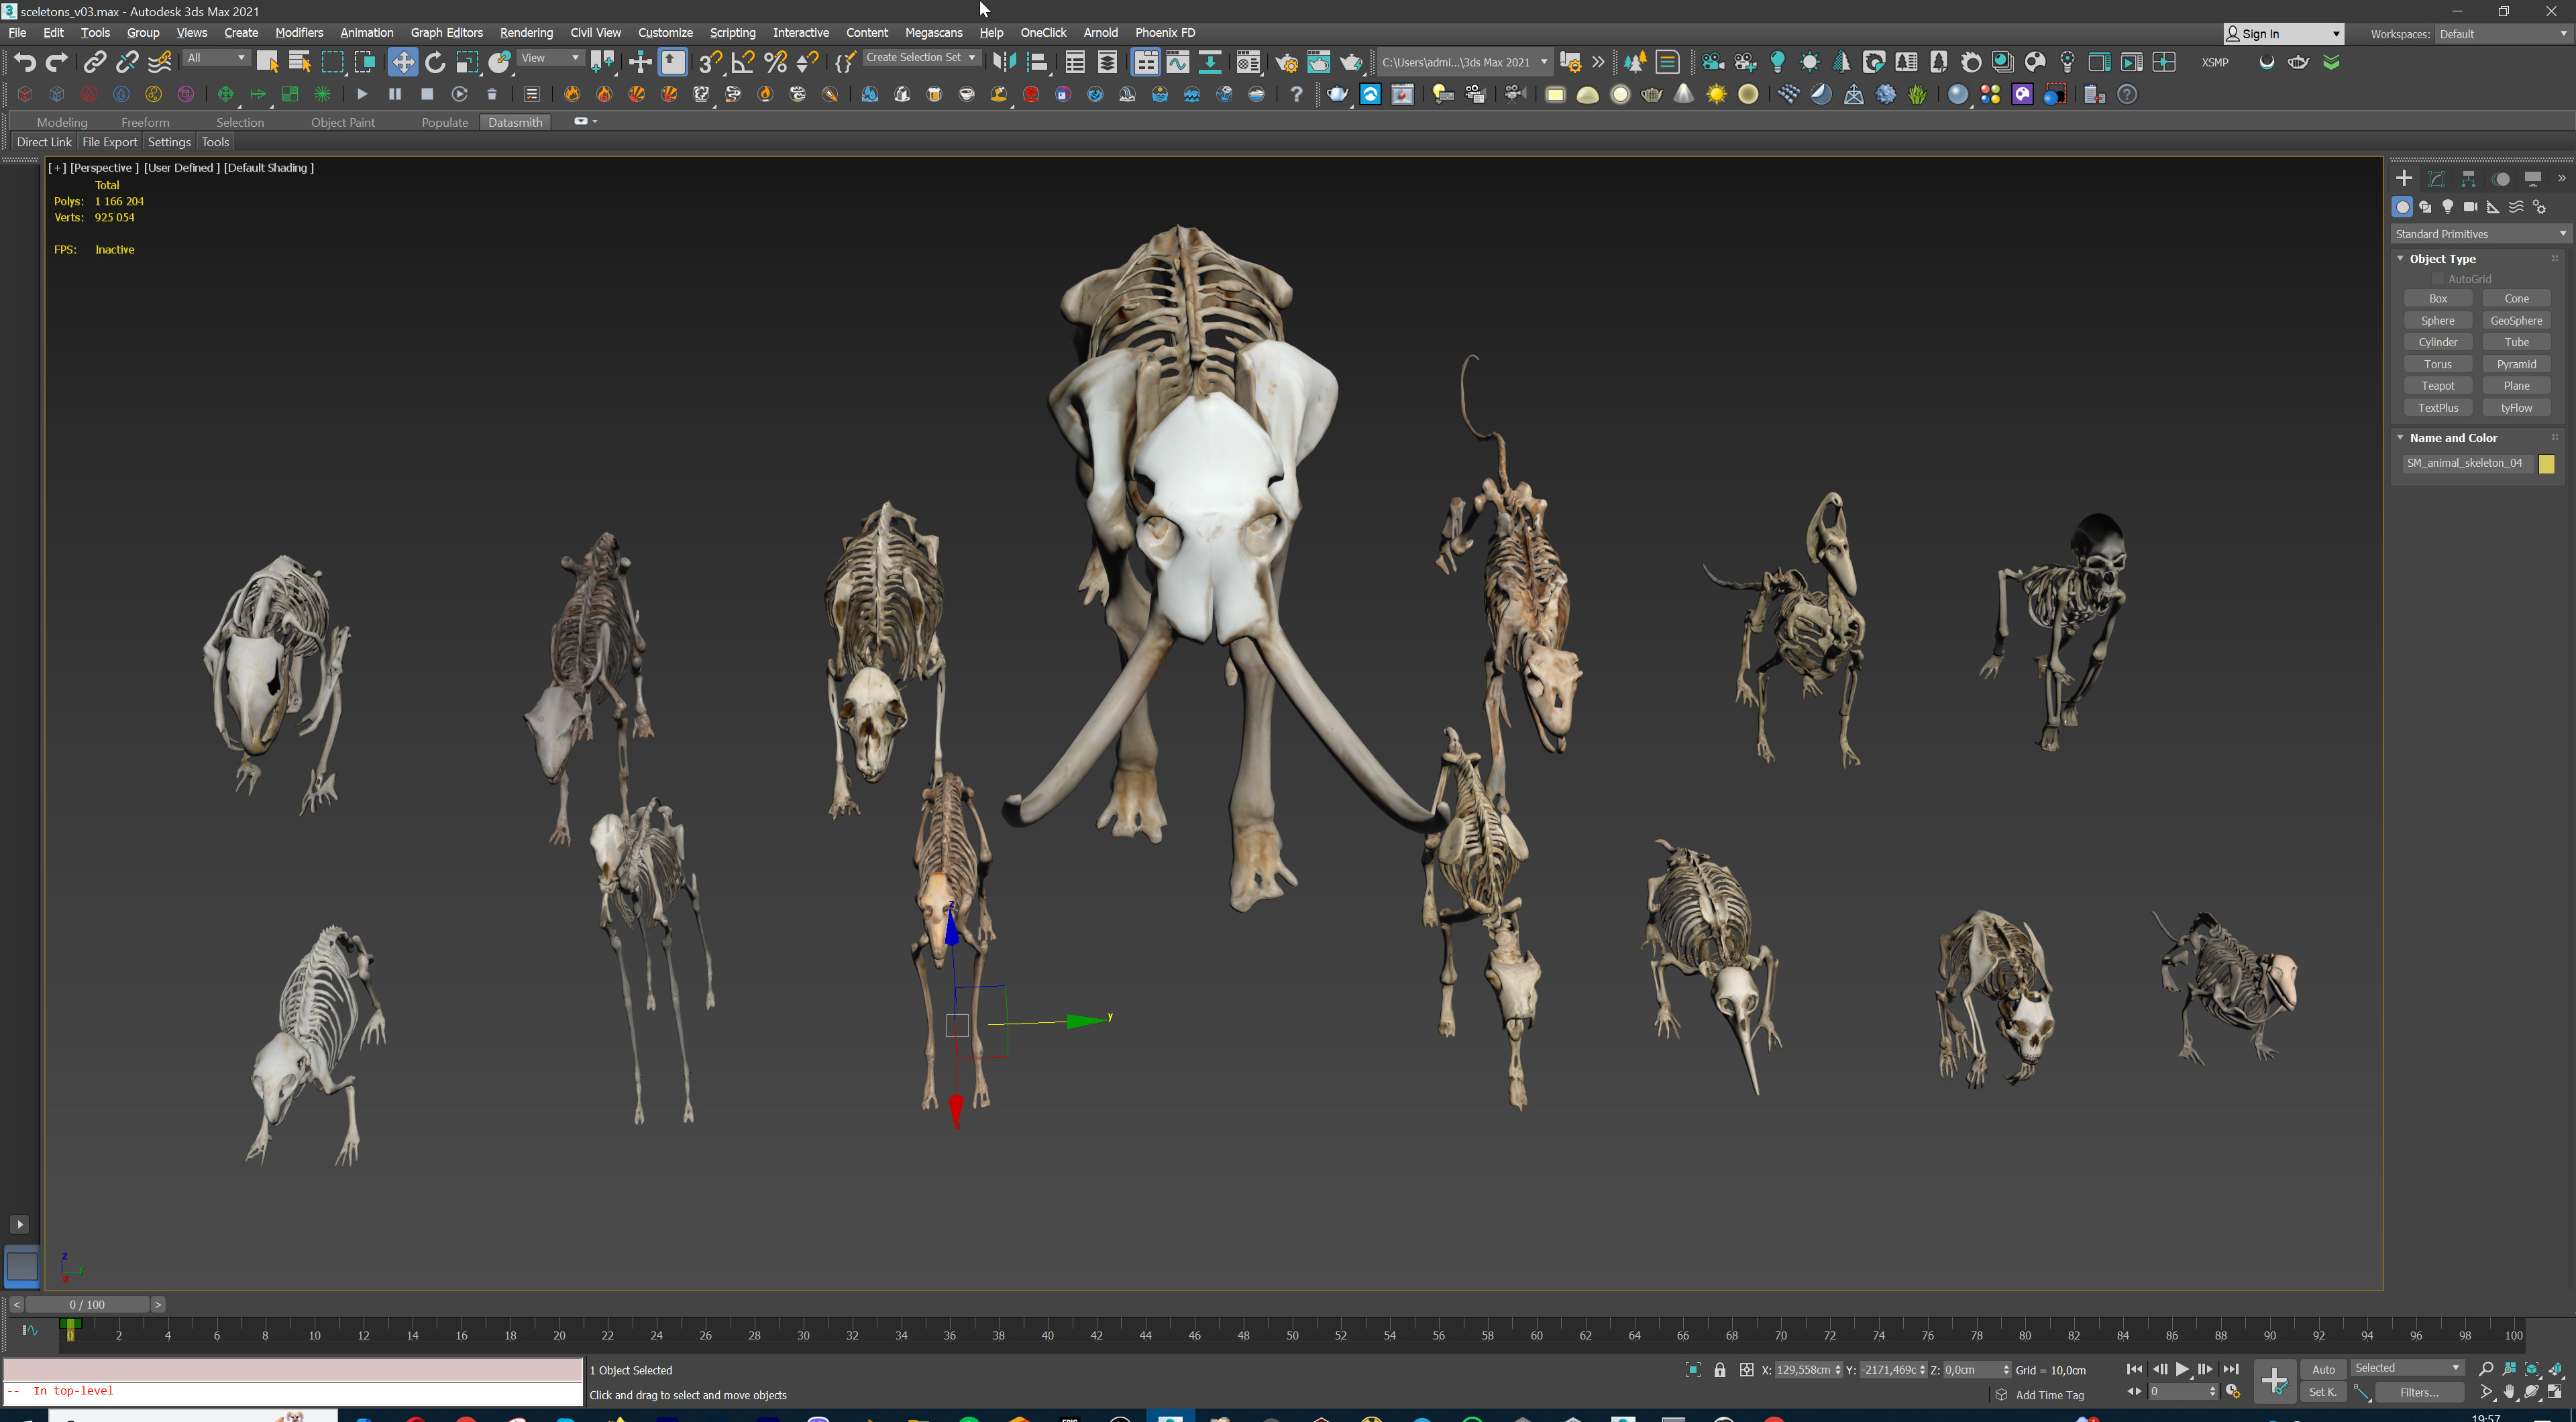2576x1422 pixels.
Task: Toggle Snaps 3D on
Action: pyautogui.click(x=710, y=62)
